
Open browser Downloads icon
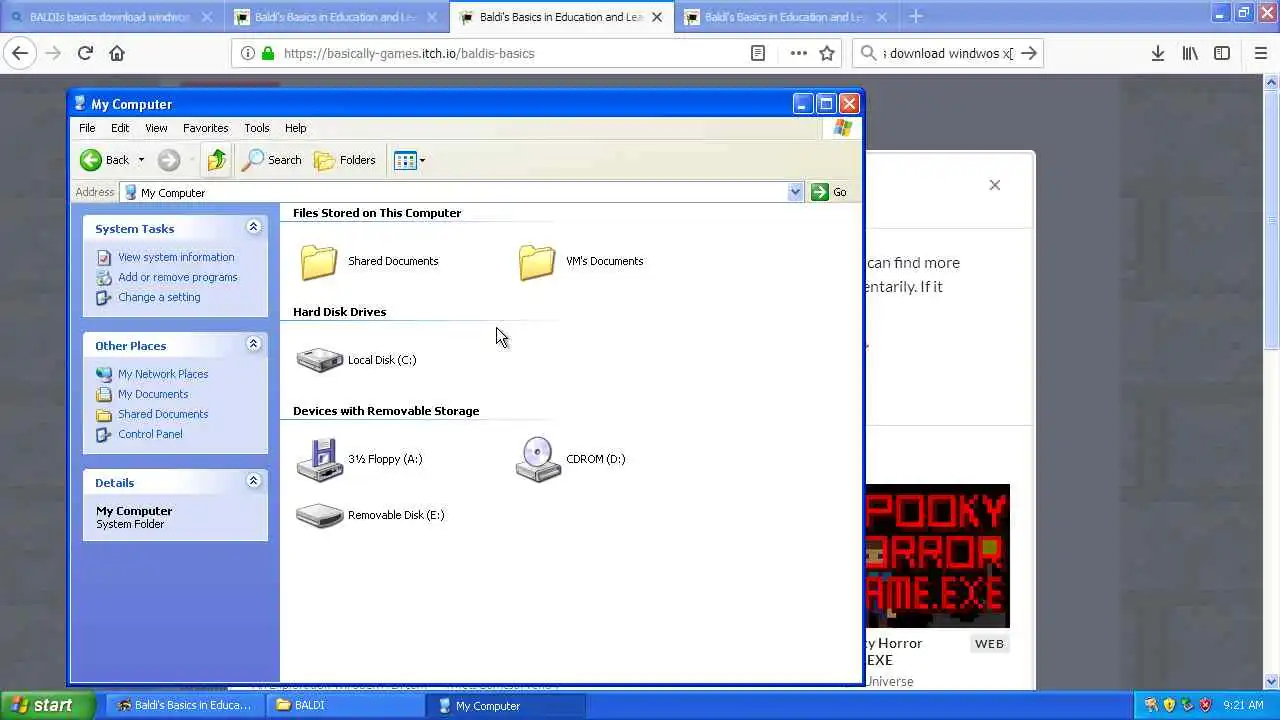pos(1157,53)
